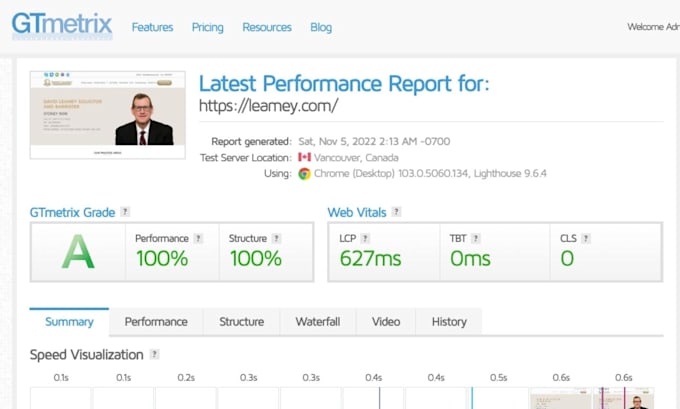Viewport: 680px width, 409px height.
Task: Click the GTmetrix logo
Action: pos(62,25)
